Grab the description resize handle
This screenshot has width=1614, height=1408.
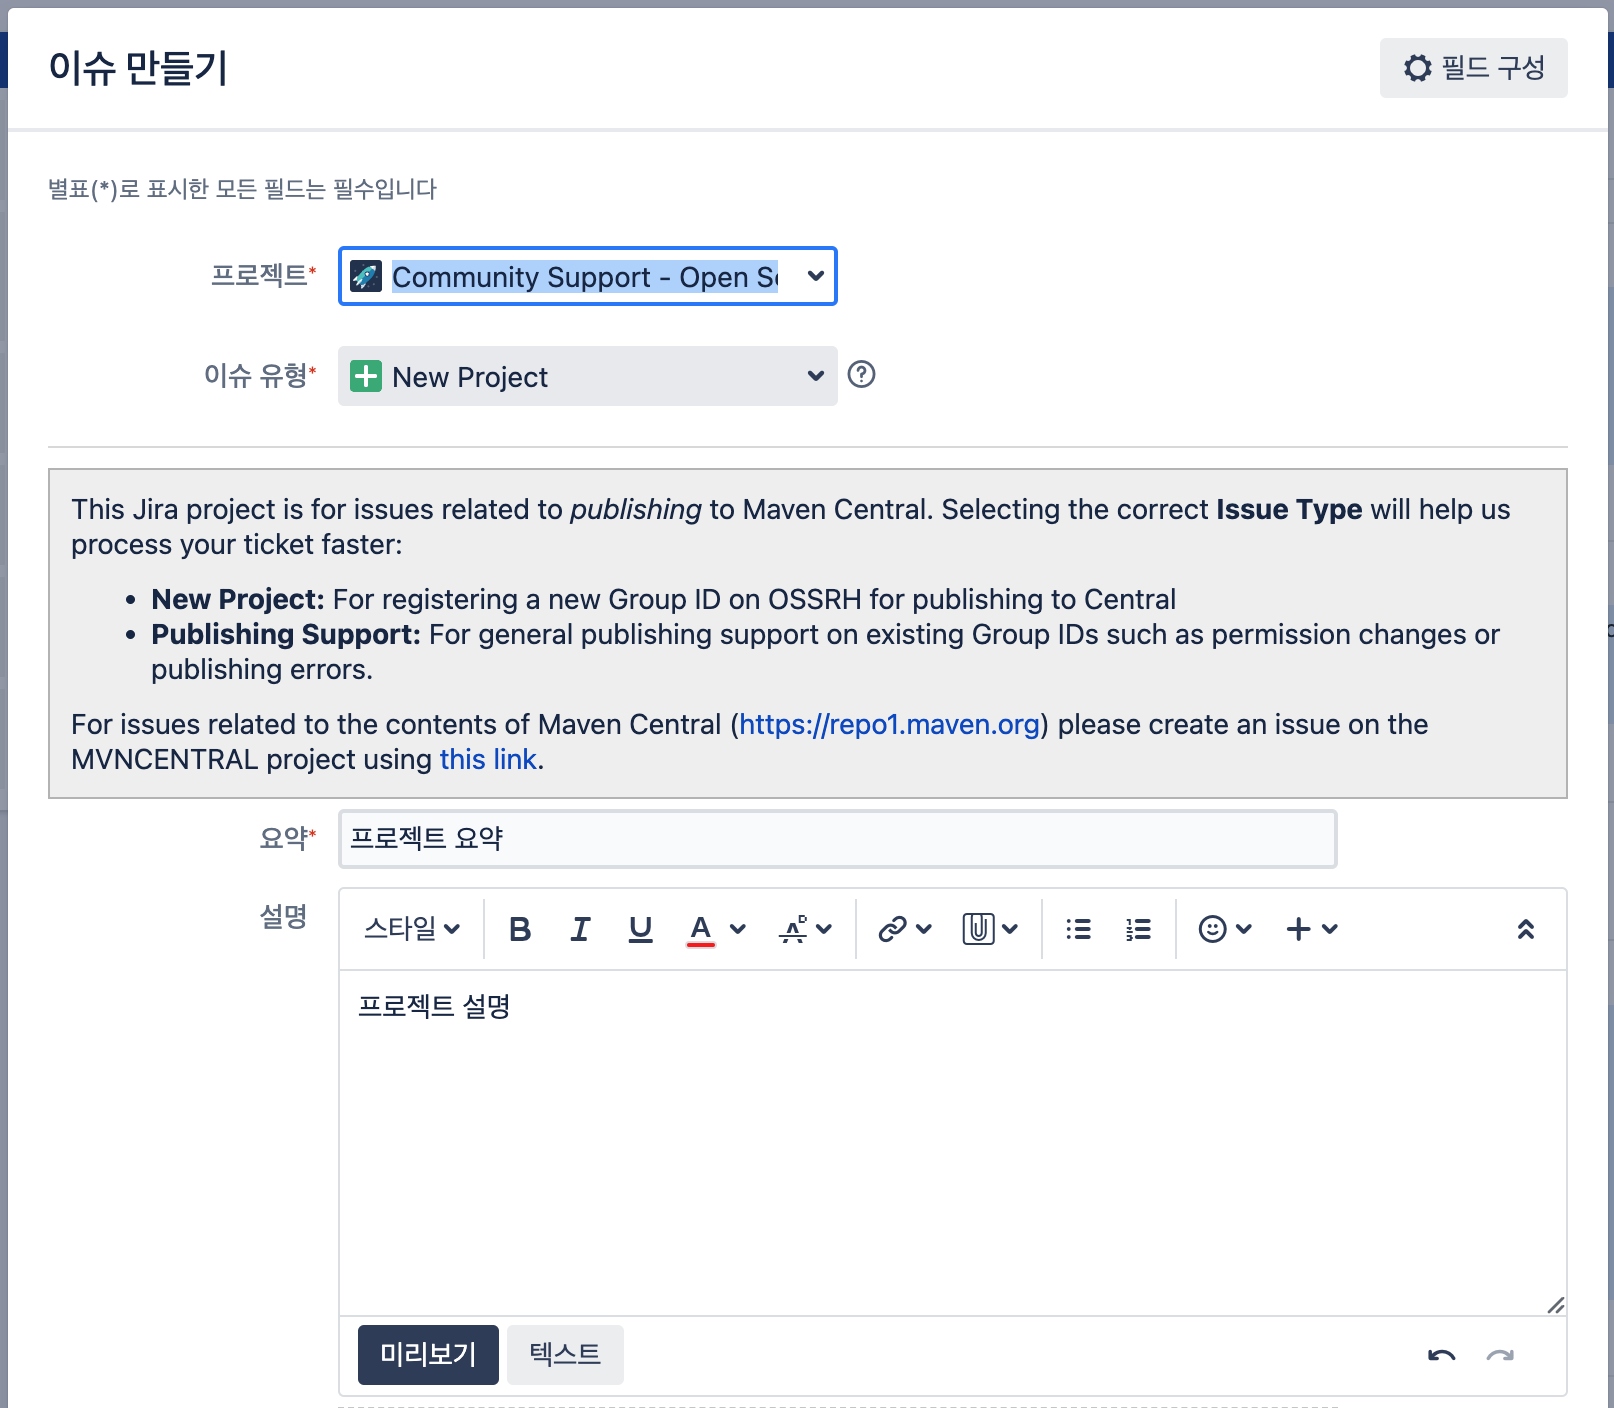[1556, 1305]
